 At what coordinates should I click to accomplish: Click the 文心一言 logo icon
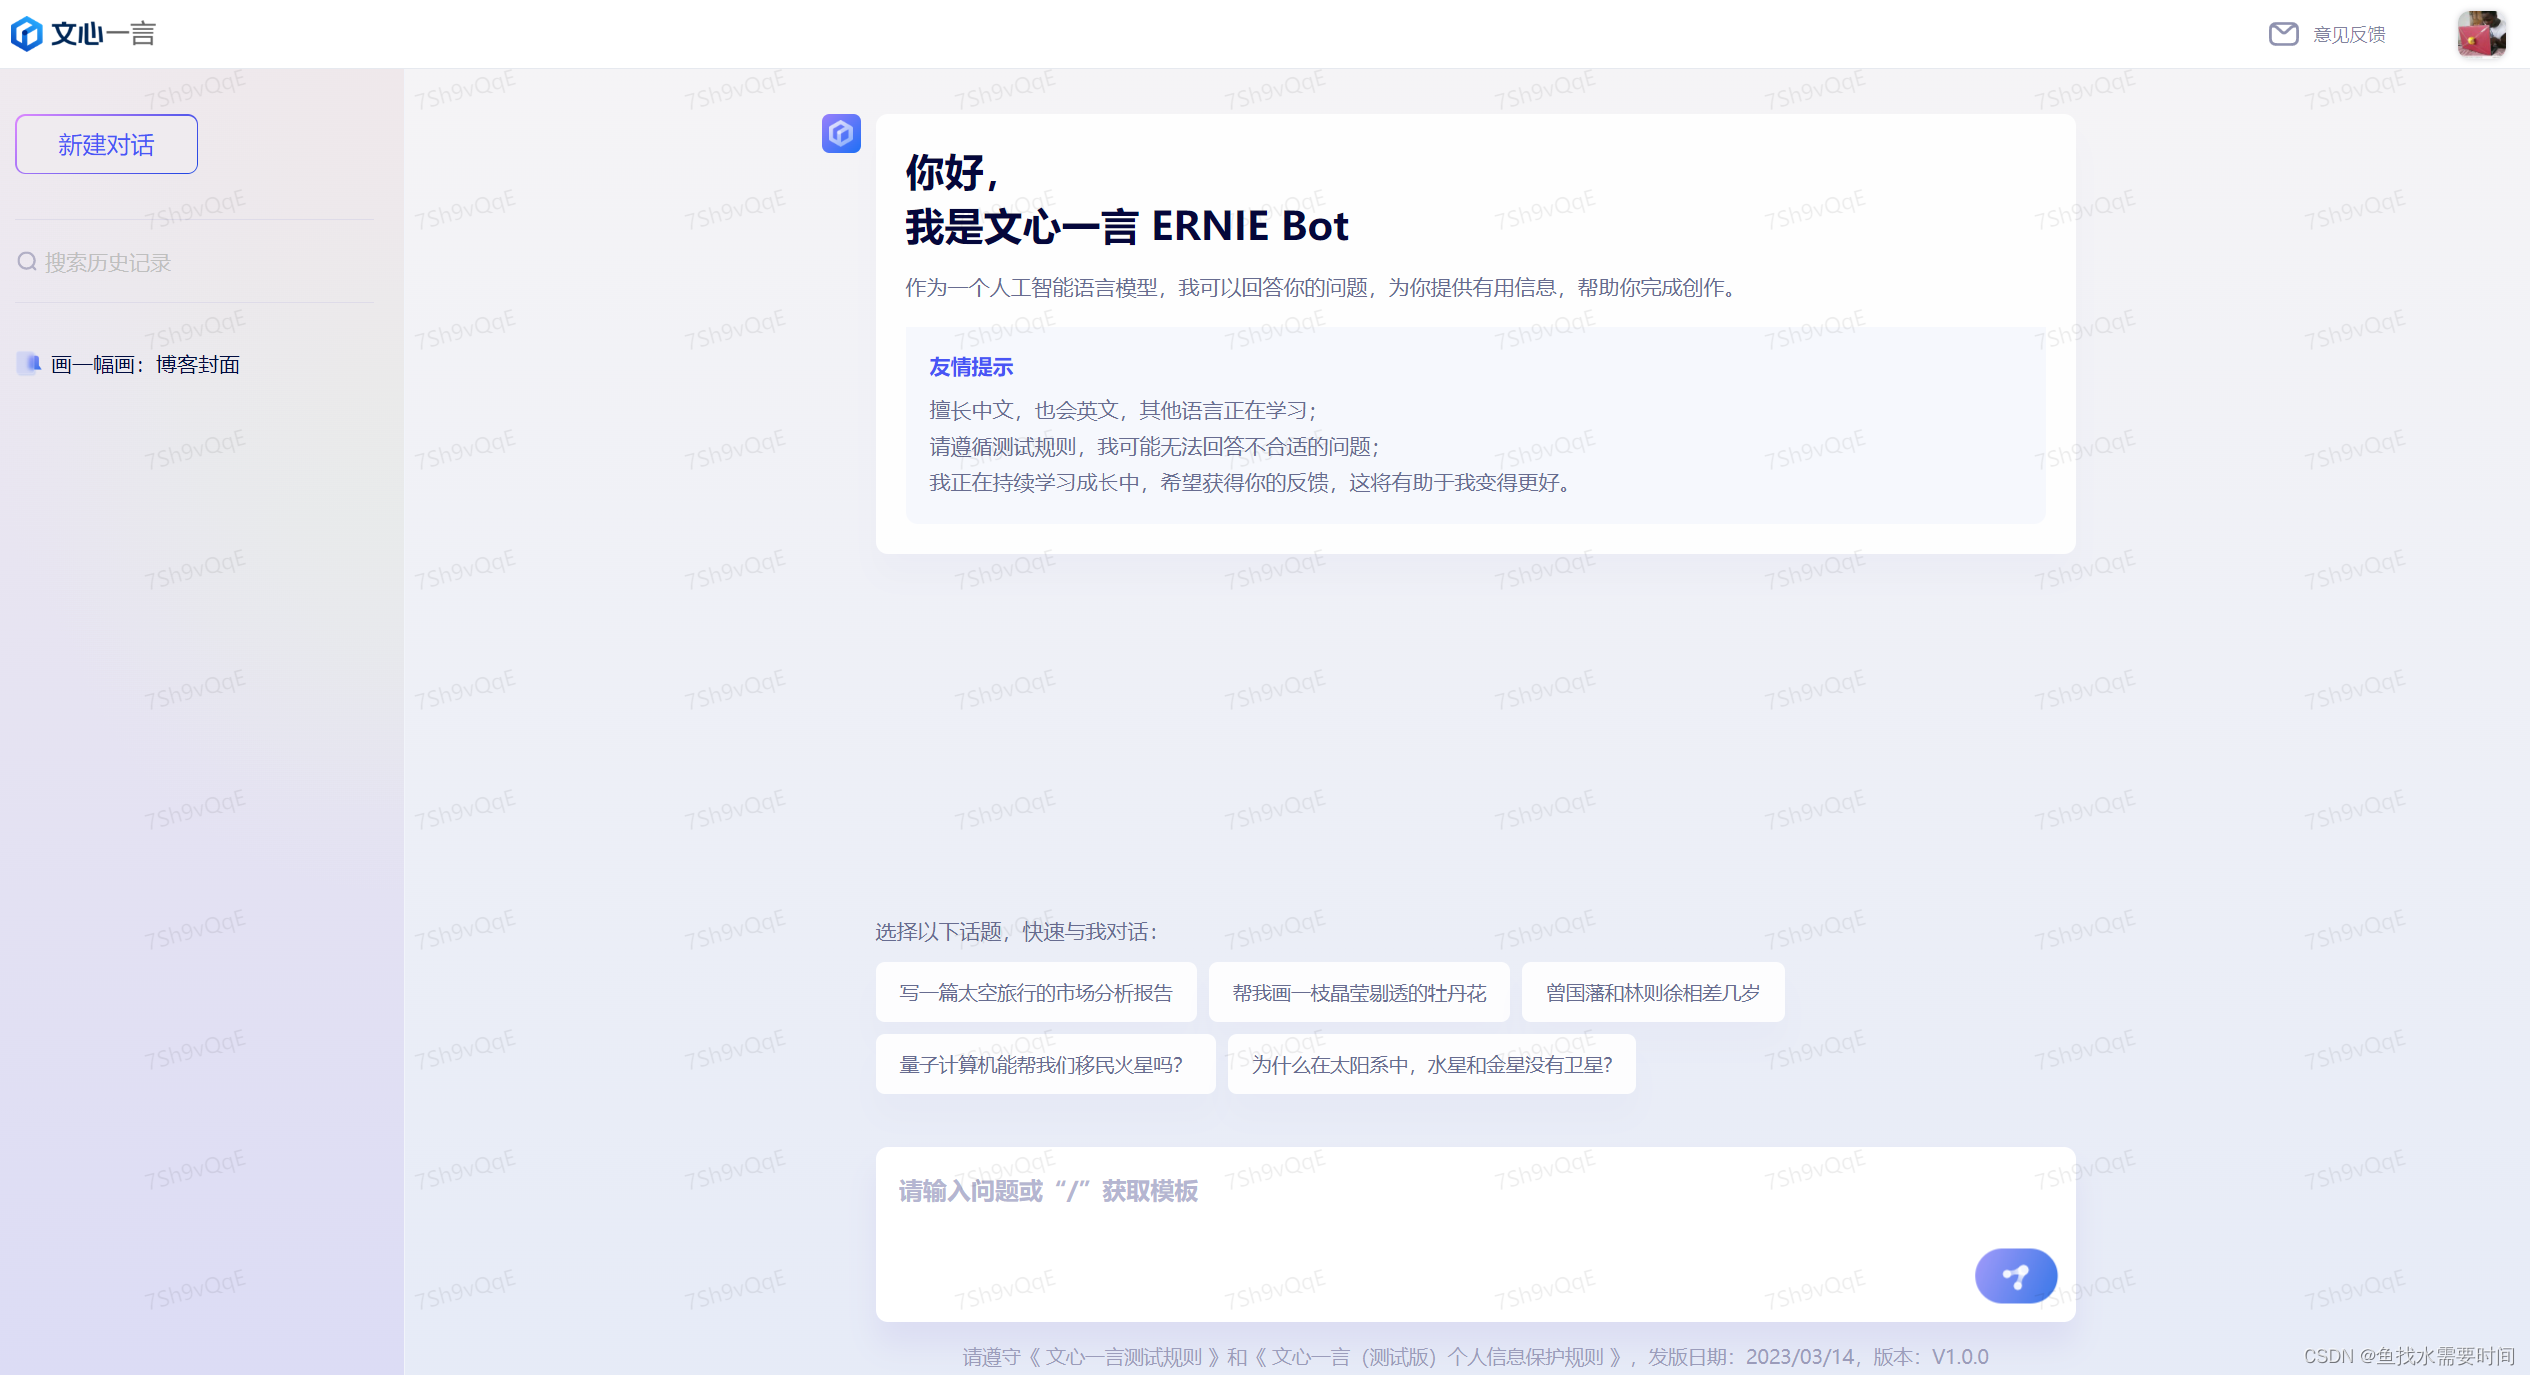pyautogui.click(x=27, y=34)
